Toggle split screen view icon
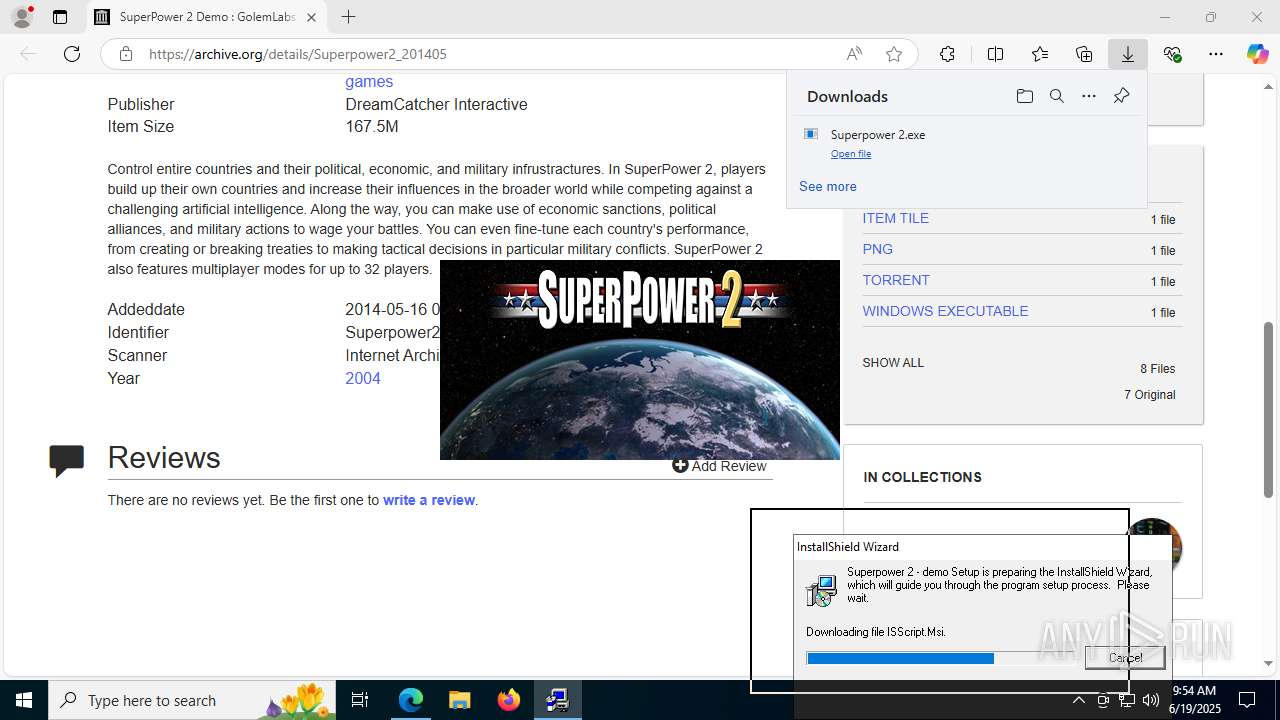 pyautogui.click(x=995, y=54)
